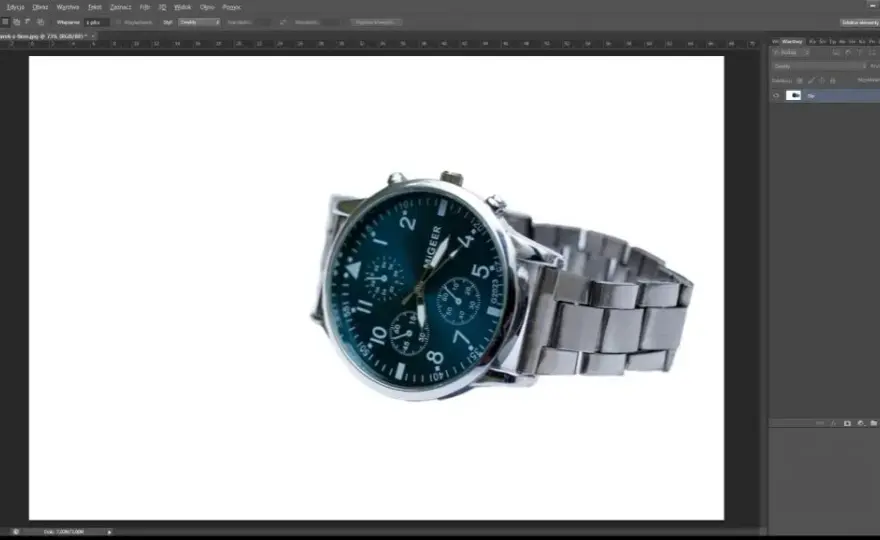880x540 pixels.
Task: Toggle the Wygładzanie anti-alias checkbox
Action: point(118,22)
